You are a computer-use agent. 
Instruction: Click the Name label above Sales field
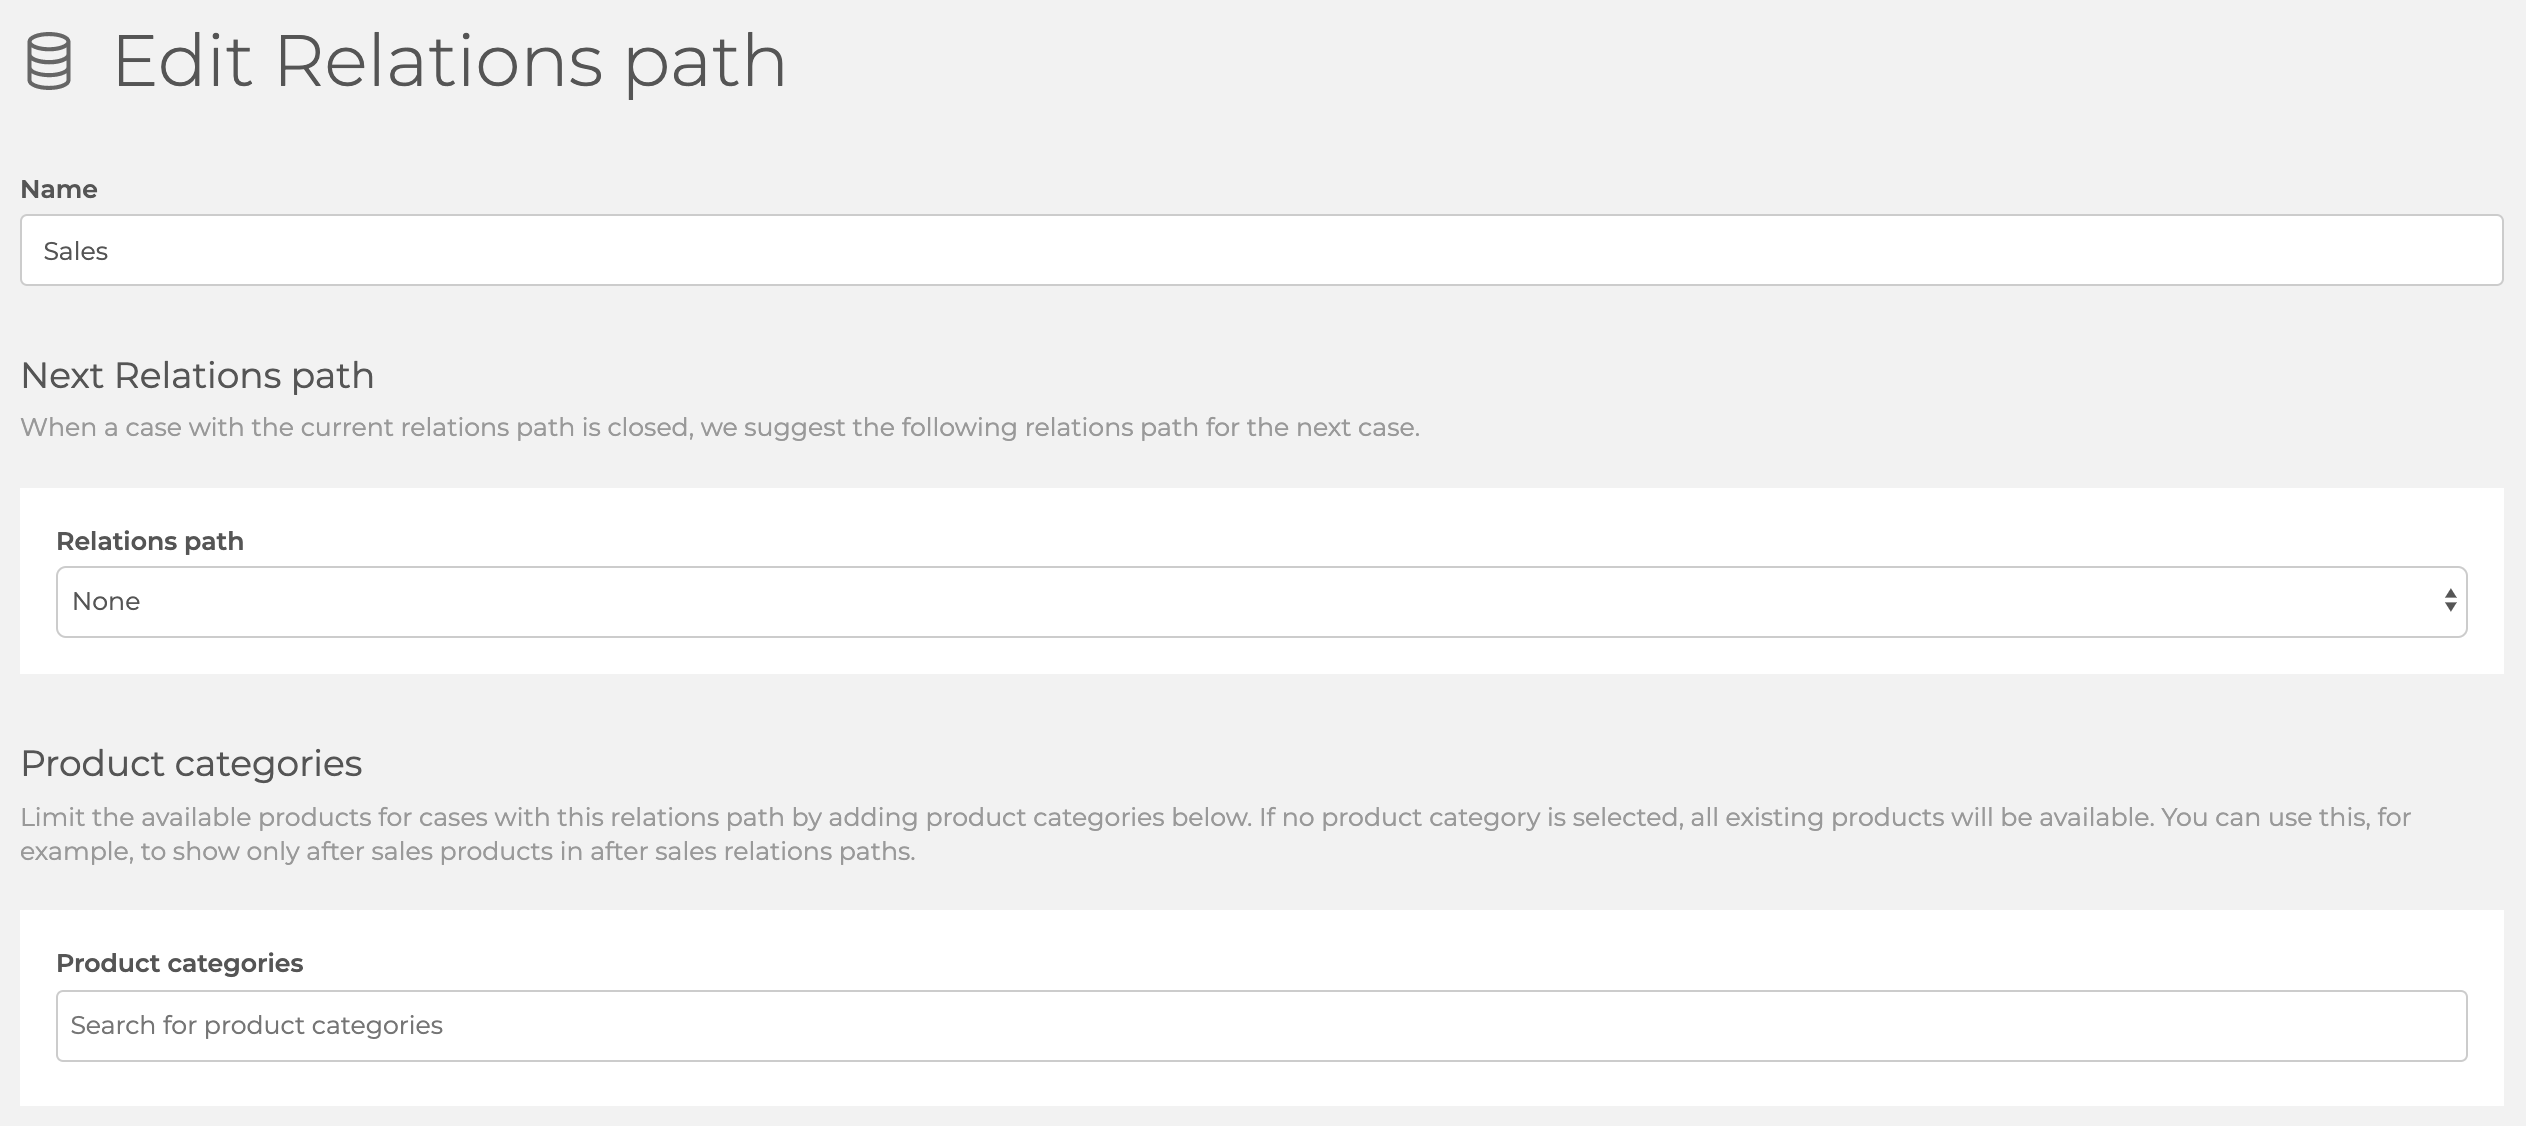(59, 189)
